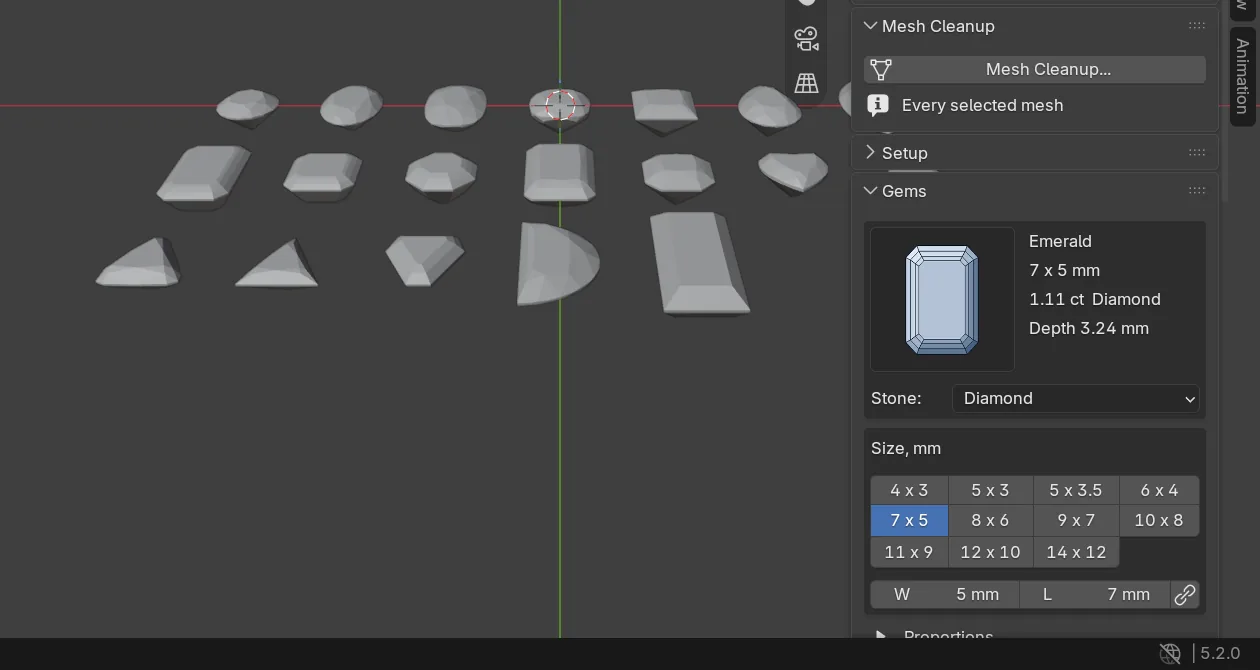Click the info icon beside Every selected mesh
1260x670 pixels.
tap(878, 105)
